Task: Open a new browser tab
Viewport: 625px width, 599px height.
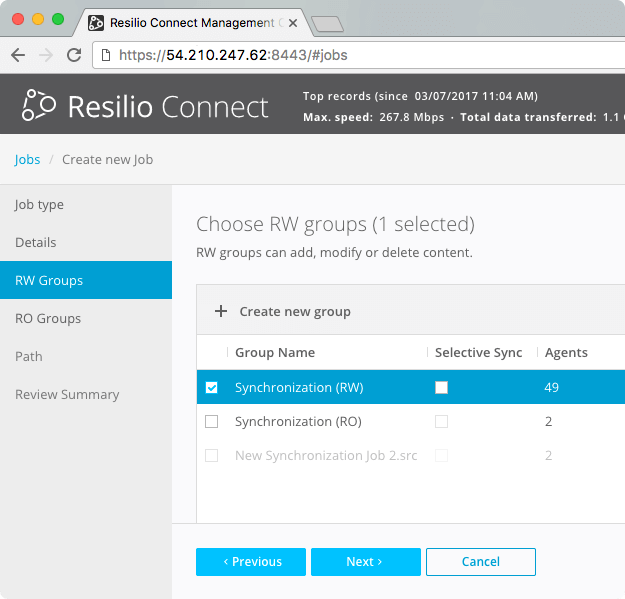Action: pos(327,24)
